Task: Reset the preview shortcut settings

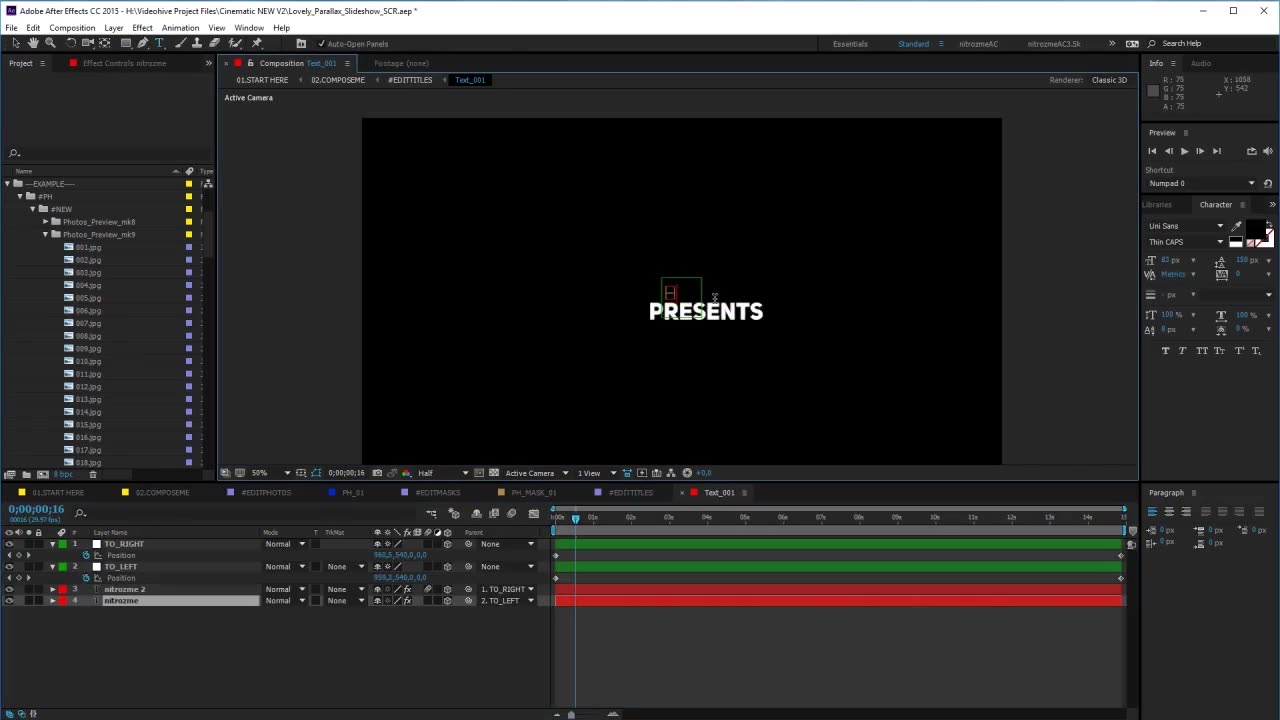Action: (x=1268, y=184)
